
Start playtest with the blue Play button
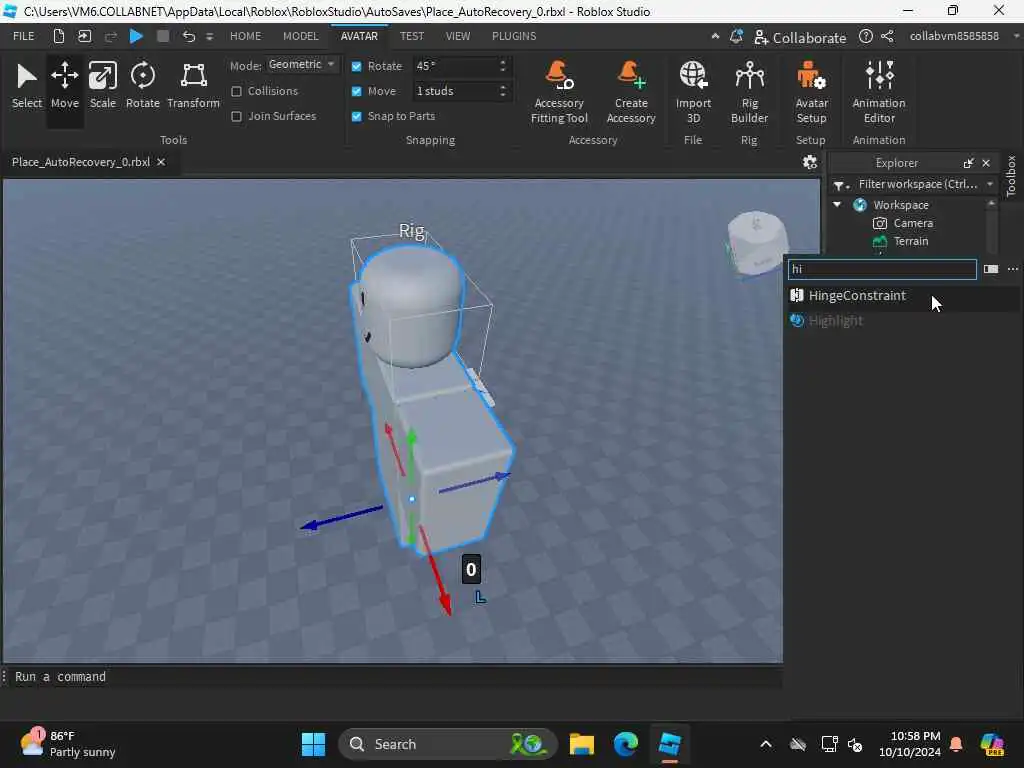click(136, 37)
